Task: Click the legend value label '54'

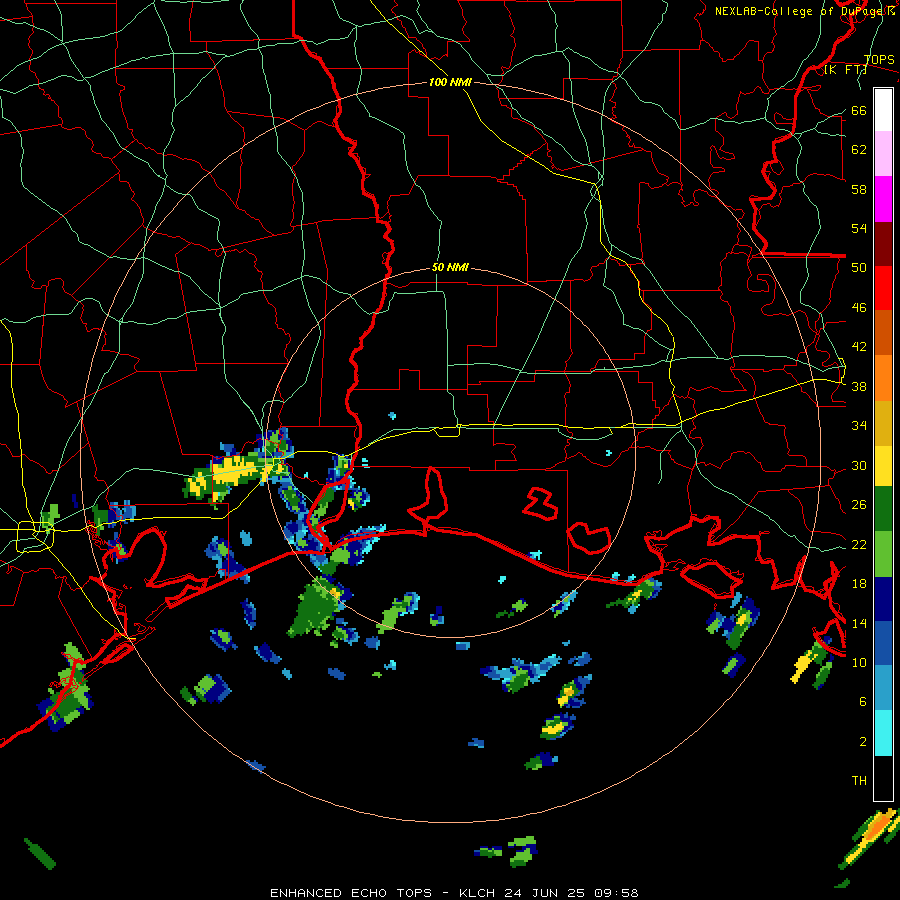Action: 859,228
